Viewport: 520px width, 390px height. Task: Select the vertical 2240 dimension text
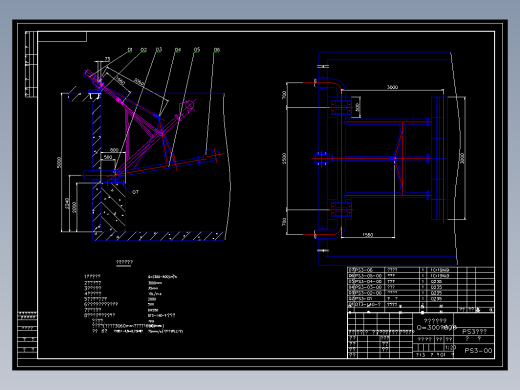[x=67, y=204]
